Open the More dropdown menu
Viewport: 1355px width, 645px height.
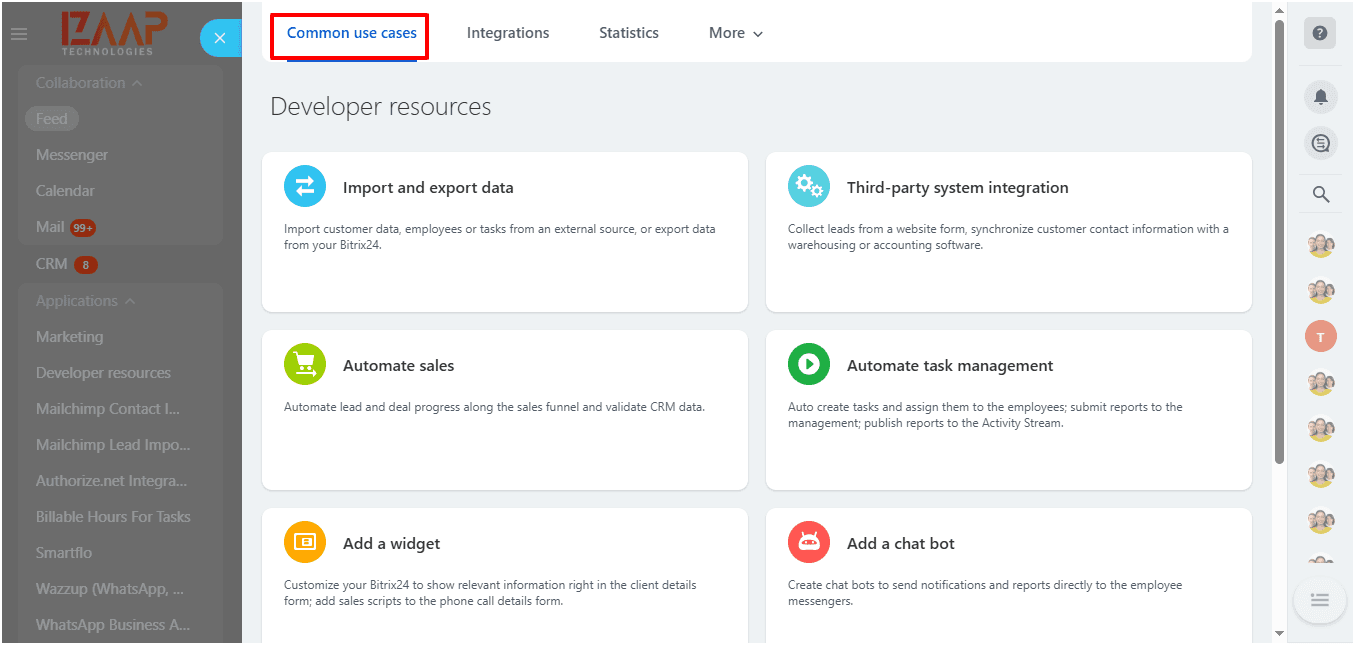pos(735,32)
